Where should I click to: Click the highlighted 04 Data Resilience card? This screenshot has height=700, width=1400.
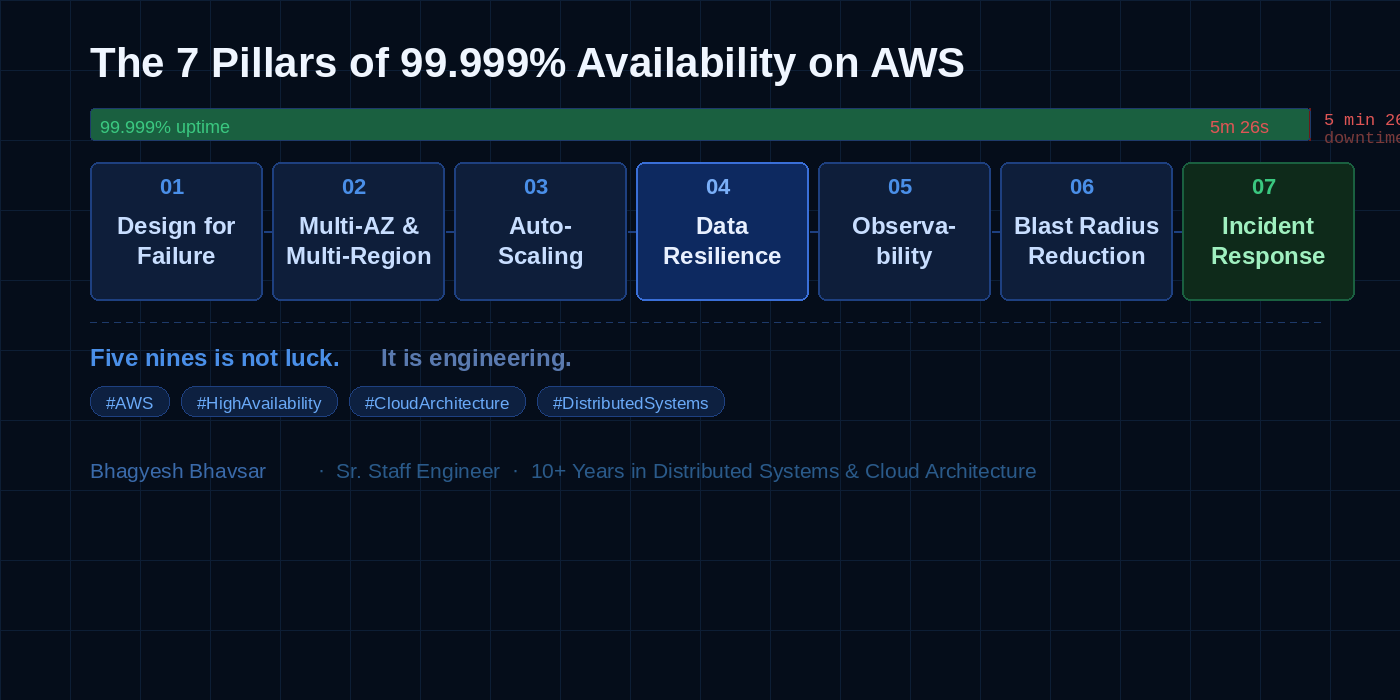tap(722, 231)
